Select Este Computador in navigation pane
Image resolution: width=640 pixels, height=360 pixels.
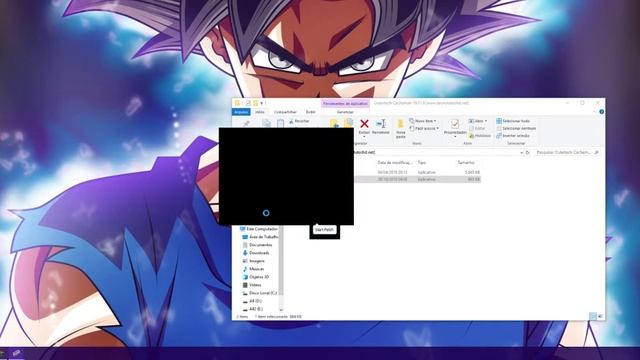coord(259,229)
